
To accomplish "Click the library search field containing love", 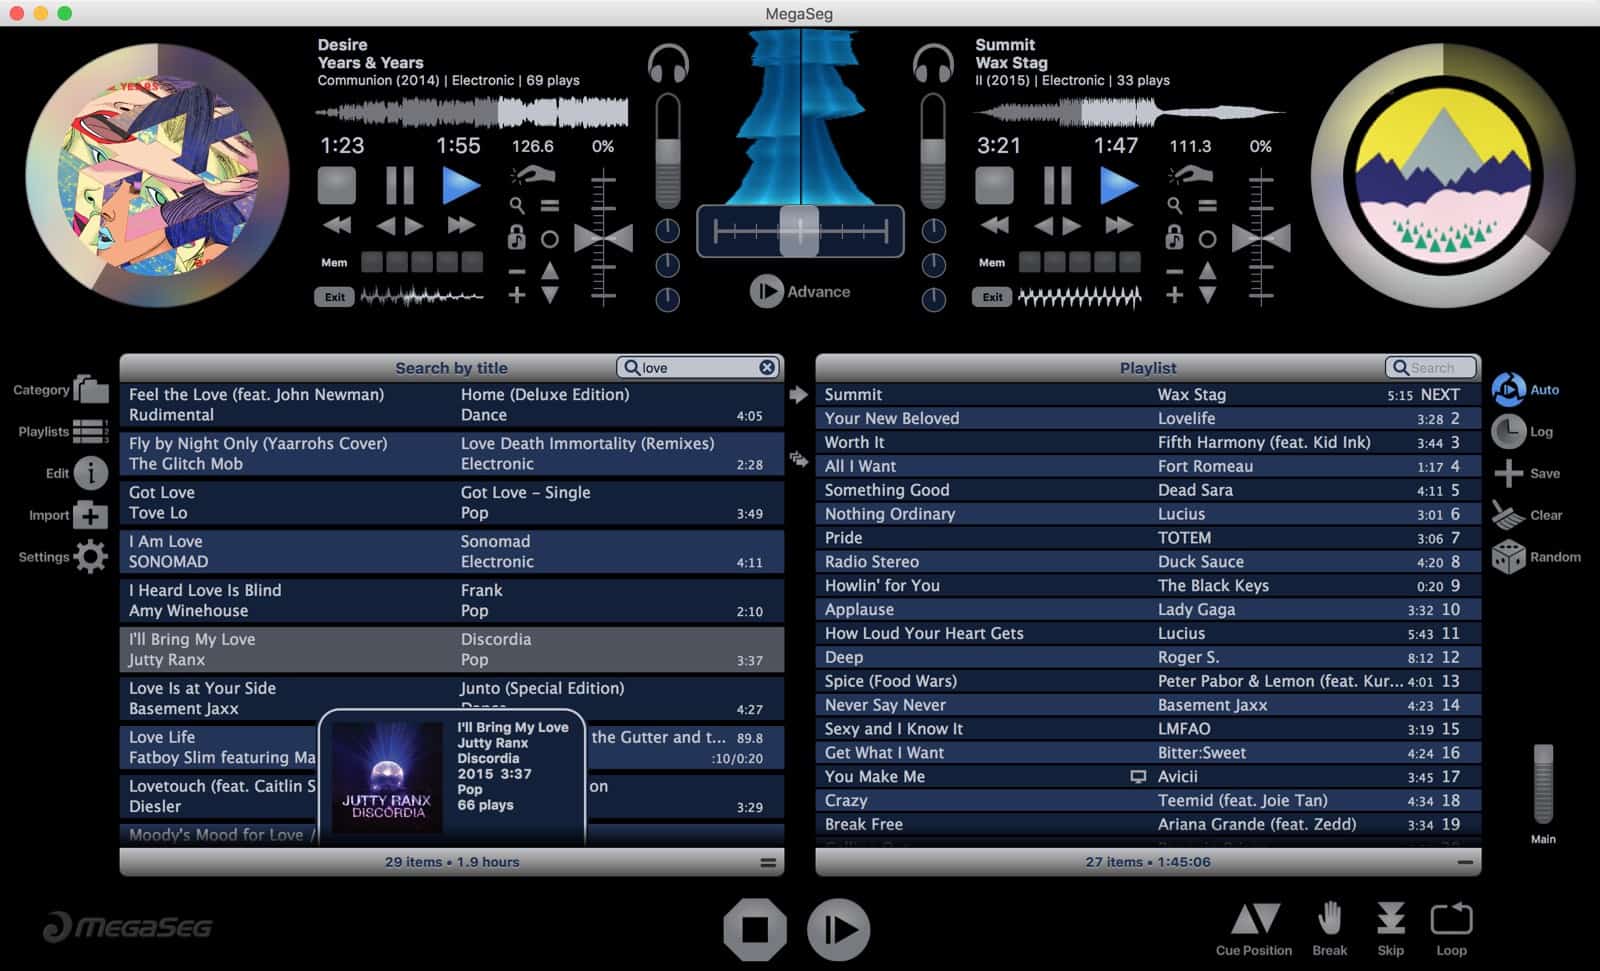I will 698,367.
